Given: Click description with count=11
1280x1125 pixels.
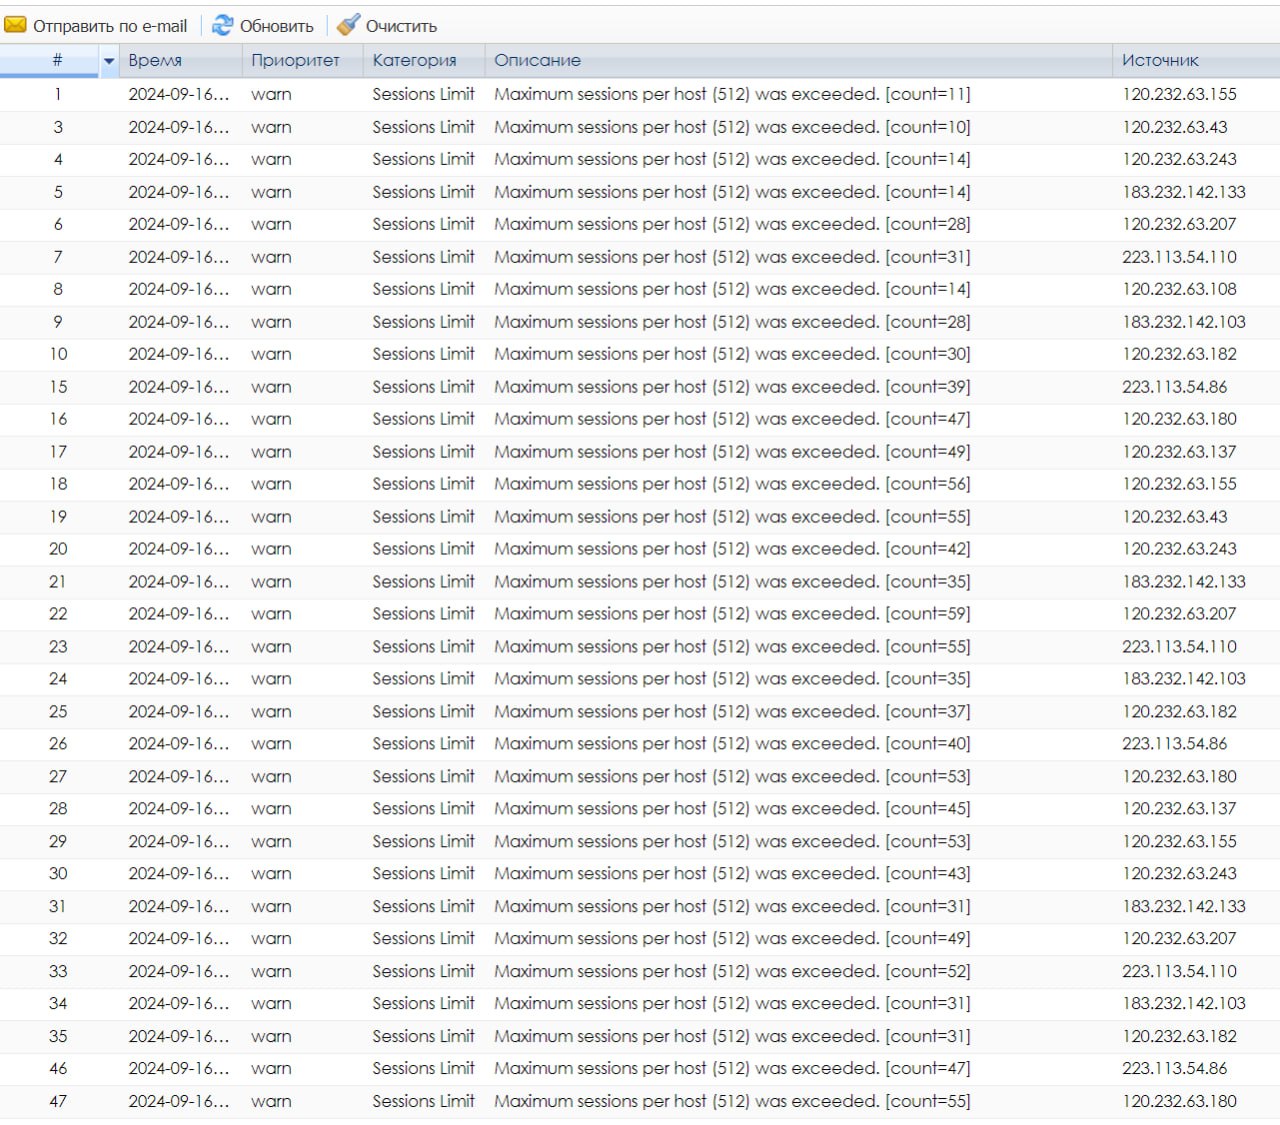Looking at the screenshot, I should (x=732, y=94).
